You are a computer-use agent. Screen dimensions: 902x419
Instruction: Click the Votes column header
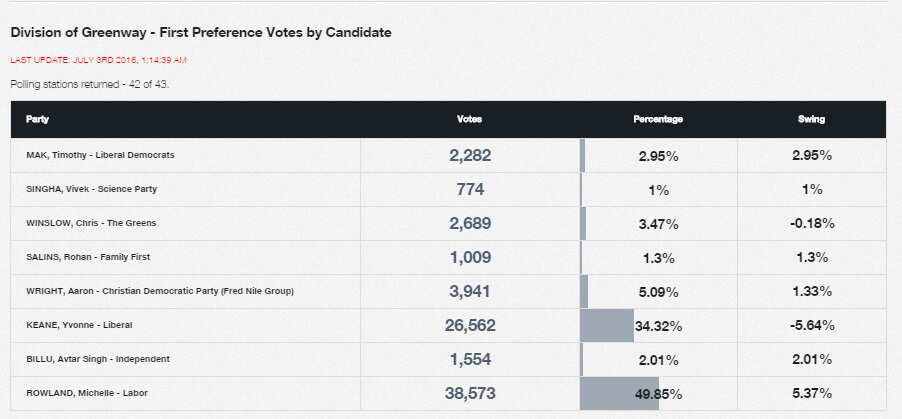[x=469, y=120]
